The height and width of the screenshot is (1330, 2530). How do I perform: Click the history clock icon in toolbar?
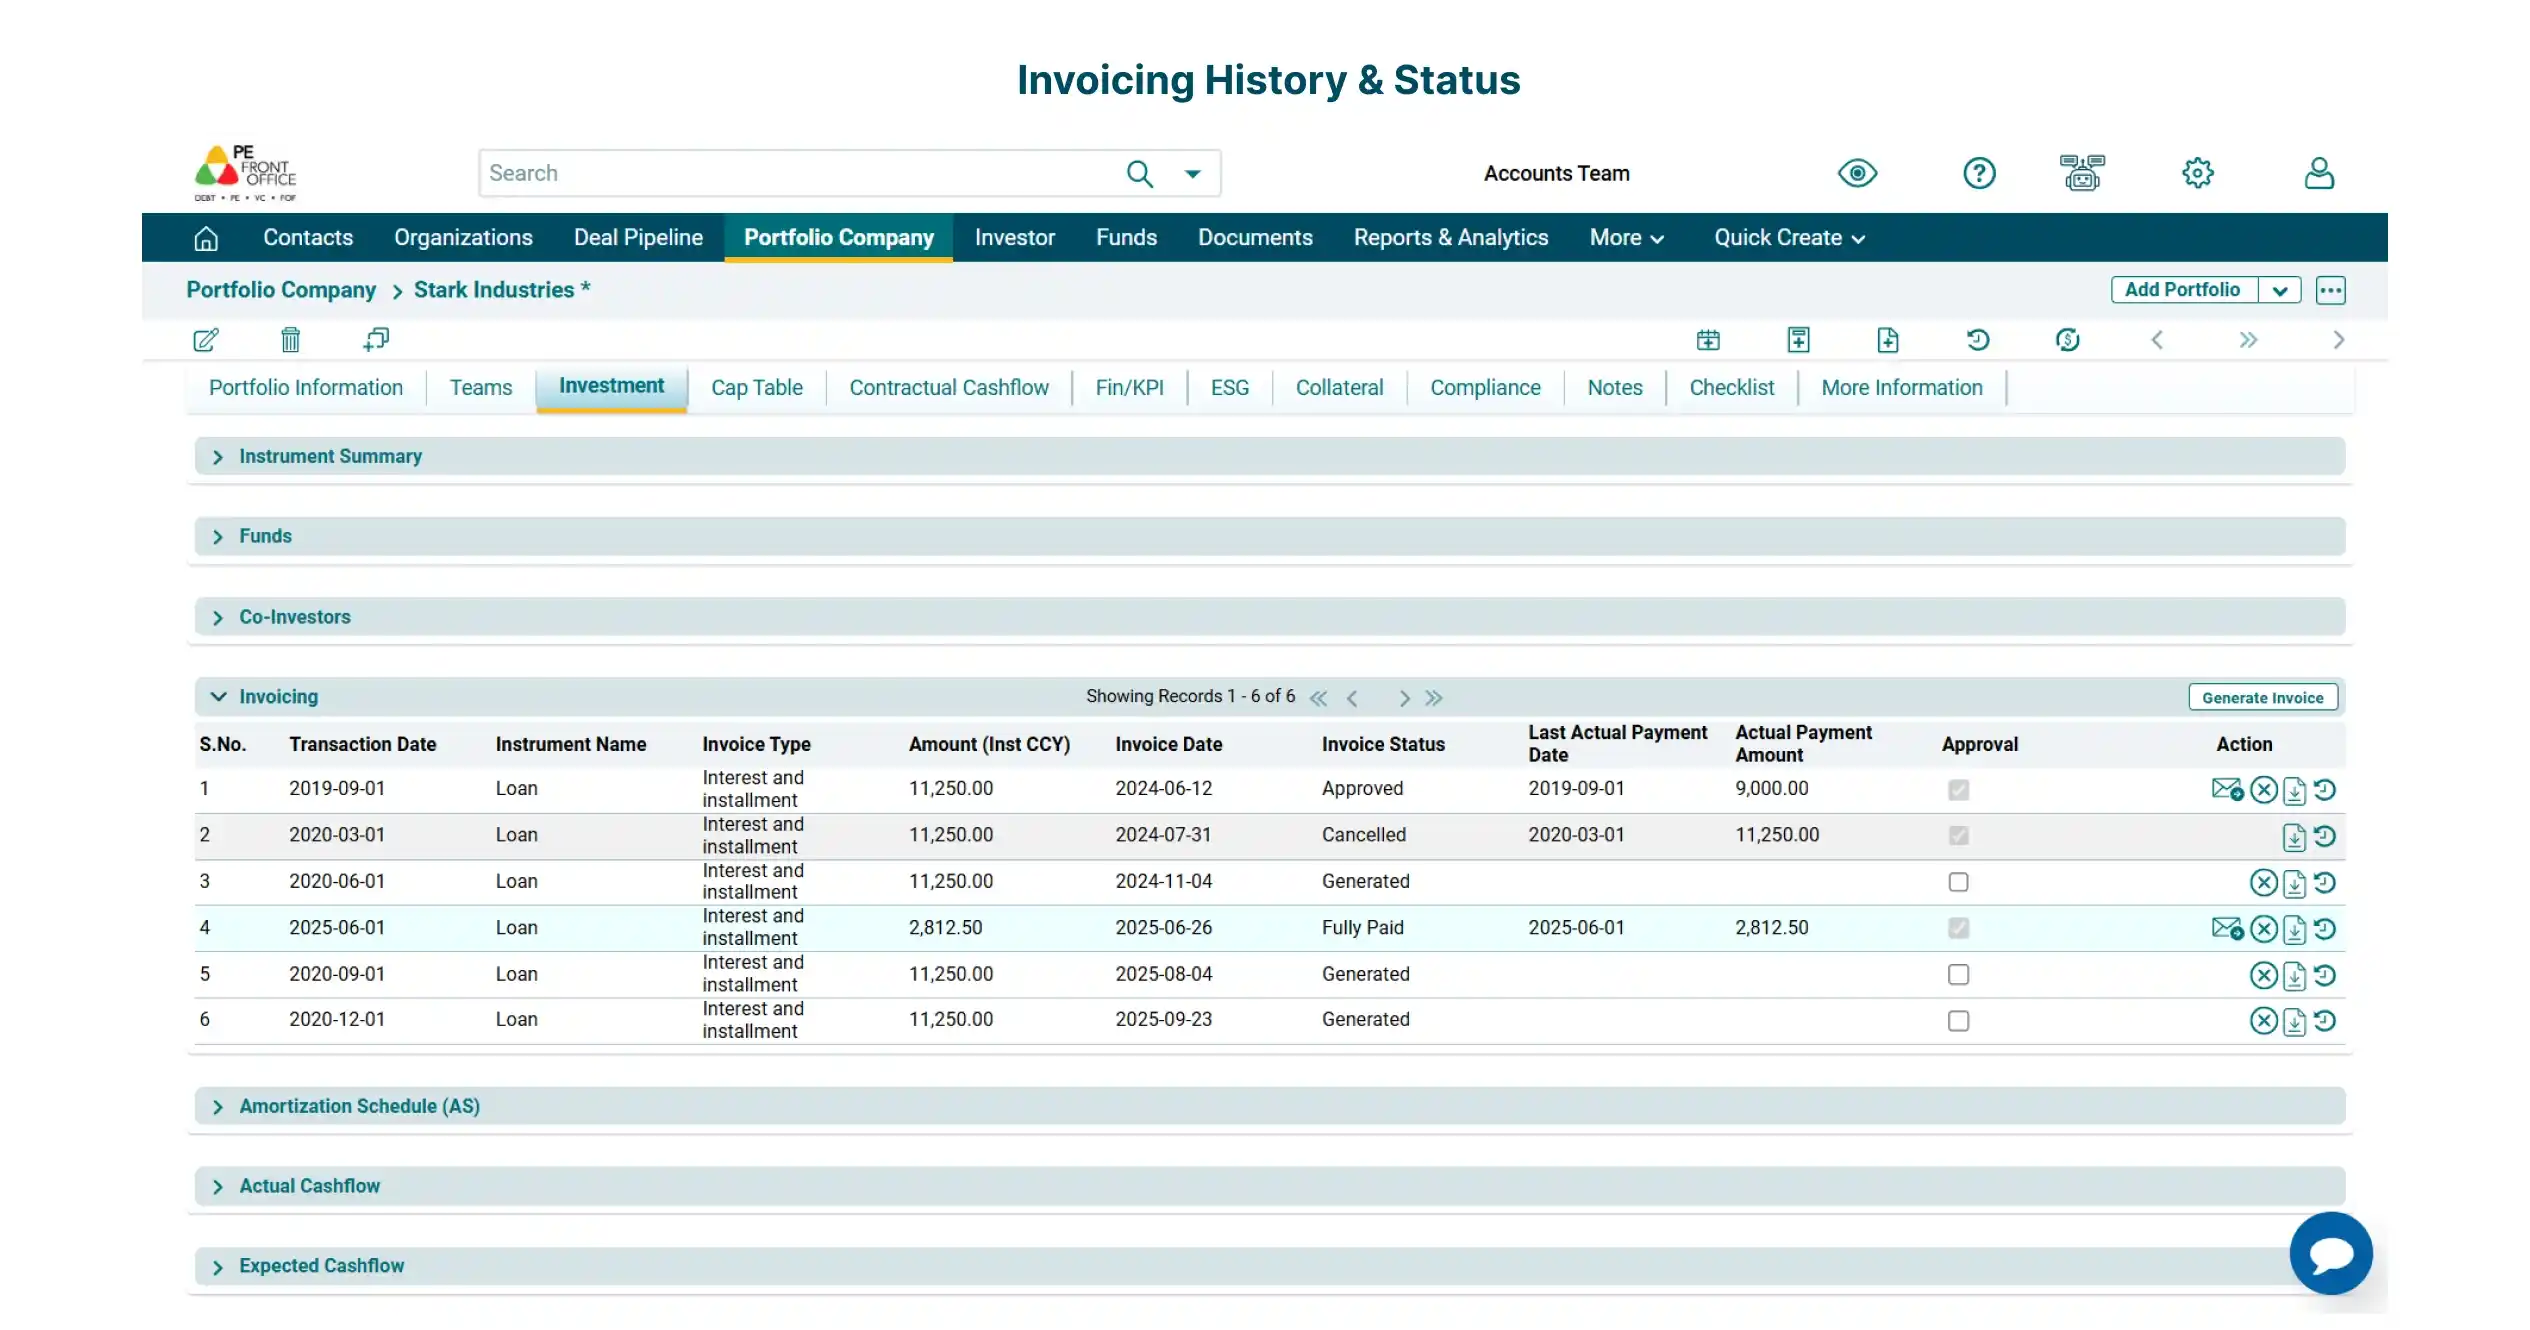point(1978,340)
